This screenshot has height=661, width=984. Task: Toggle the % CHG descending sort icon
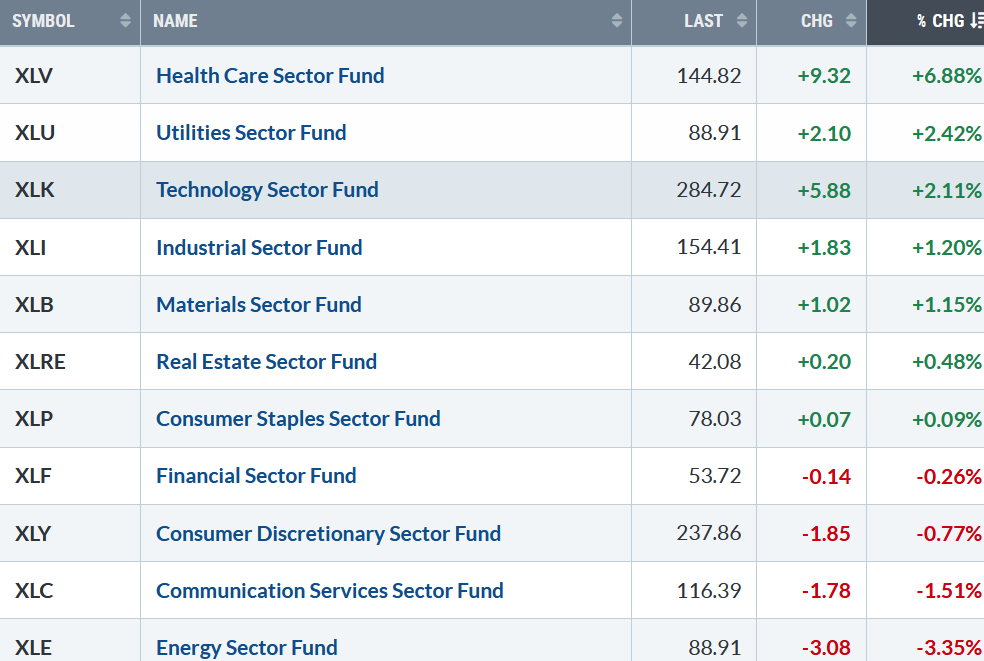[976, 21]
